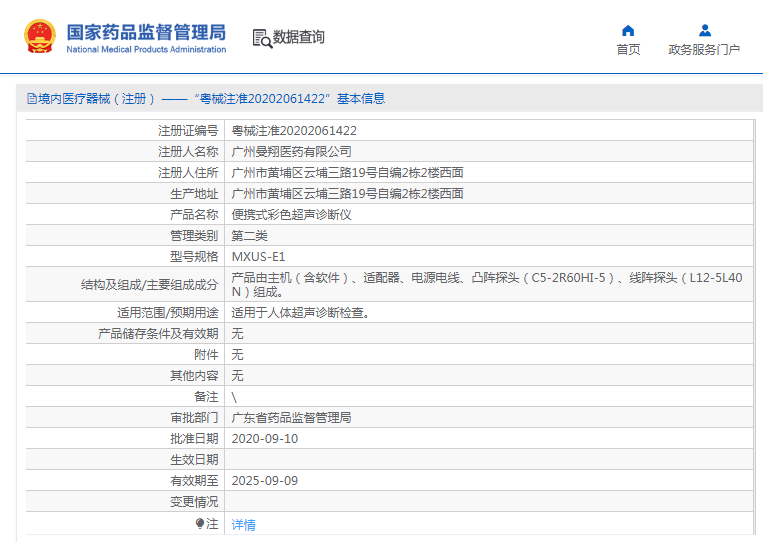
Task: Click 数据查询 label
Action: pyautogui.click(x=298, y=37)
